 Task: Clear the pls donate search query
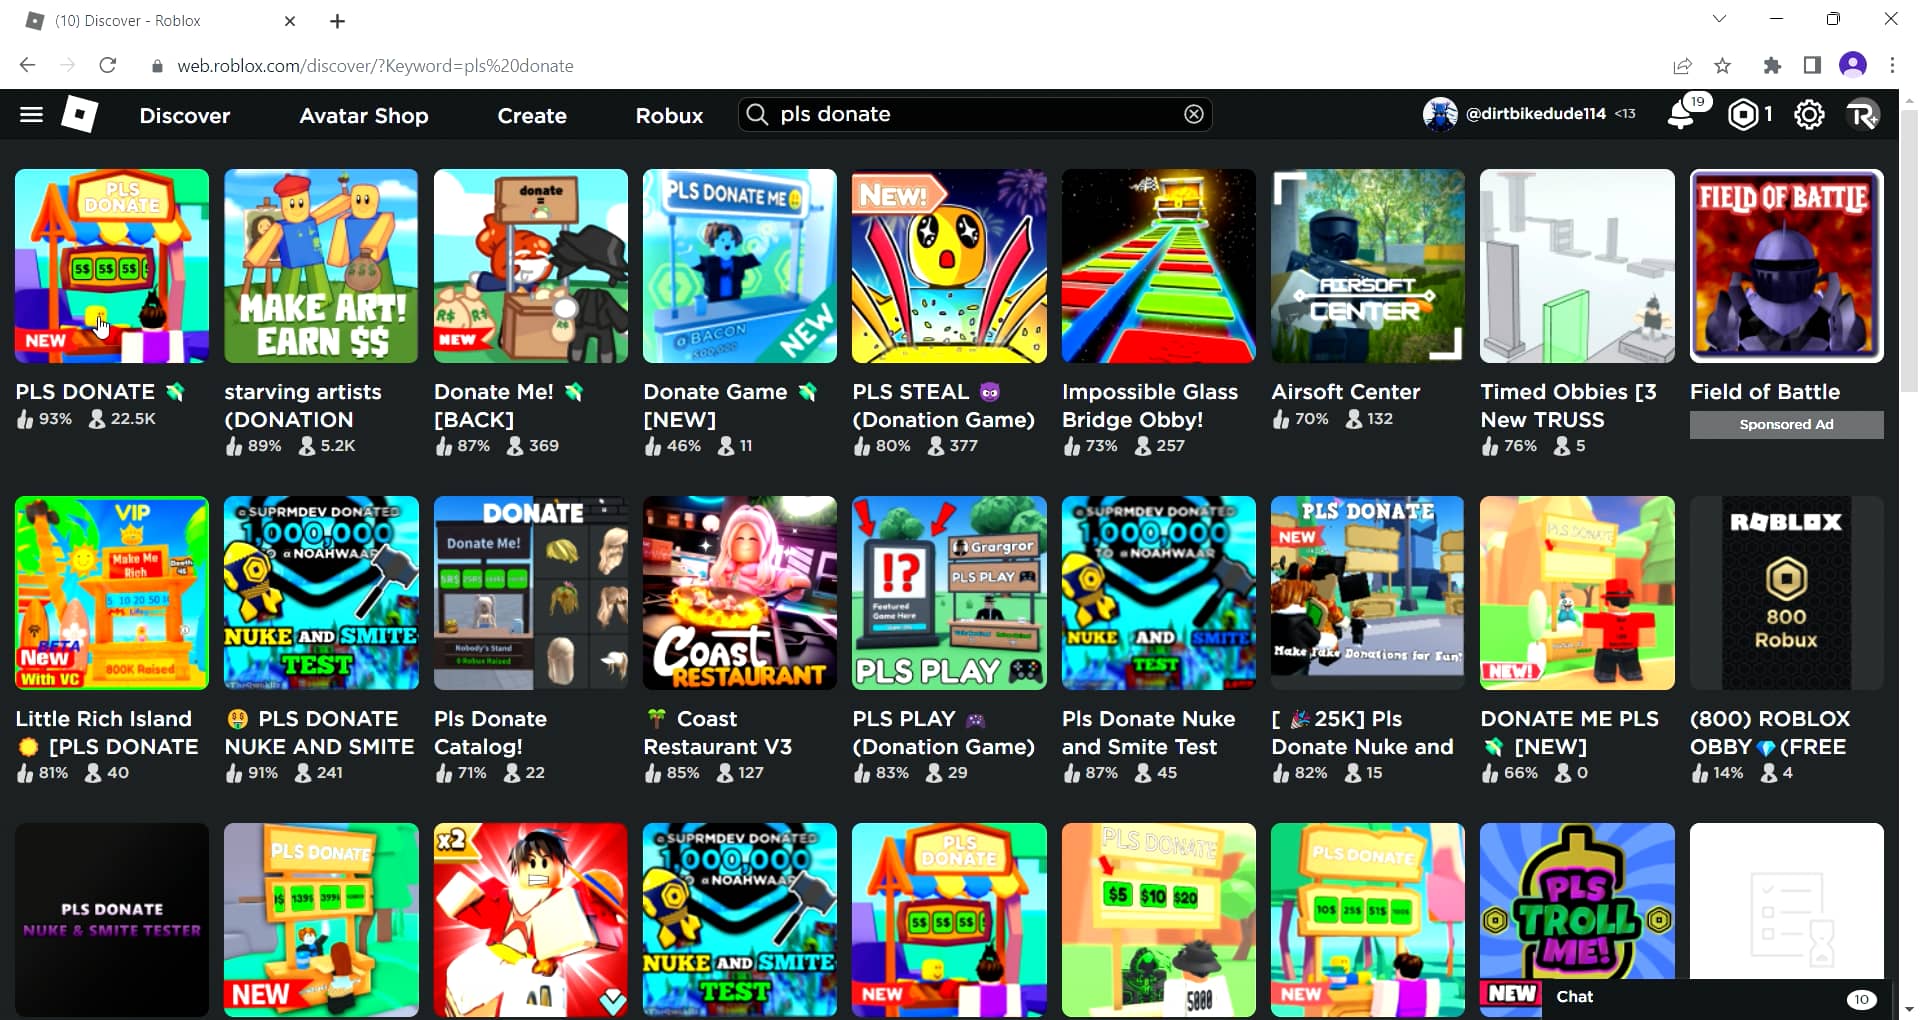coord(1194,114)
